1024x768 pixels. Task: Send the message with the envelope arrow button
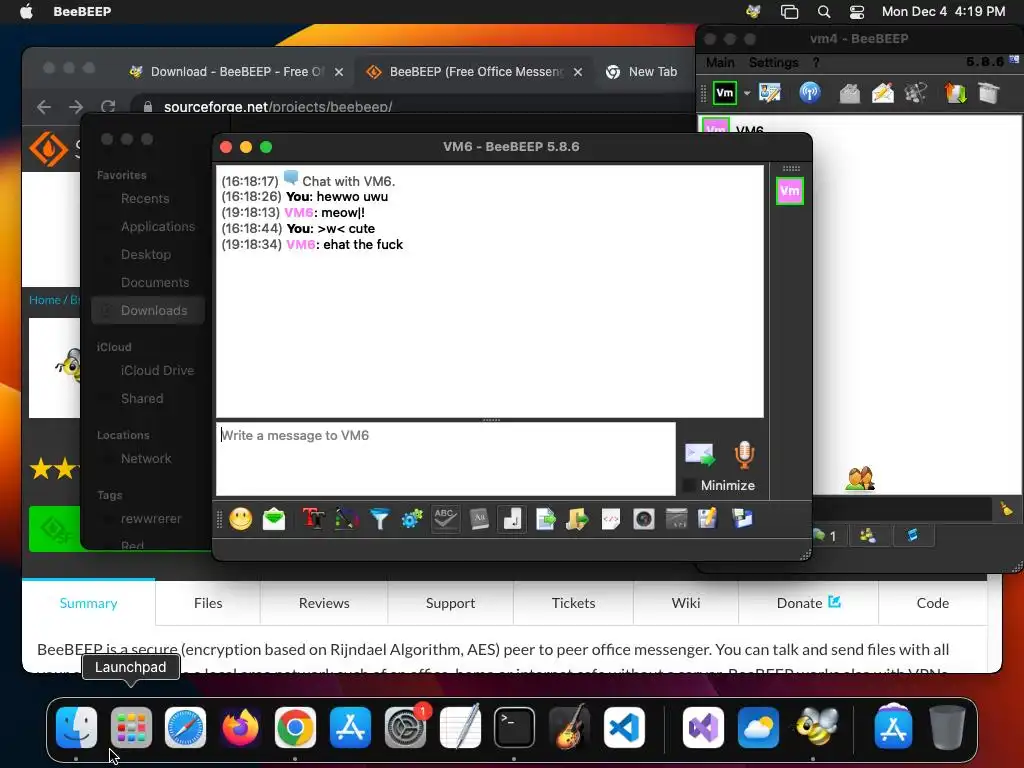click(699, 455)
